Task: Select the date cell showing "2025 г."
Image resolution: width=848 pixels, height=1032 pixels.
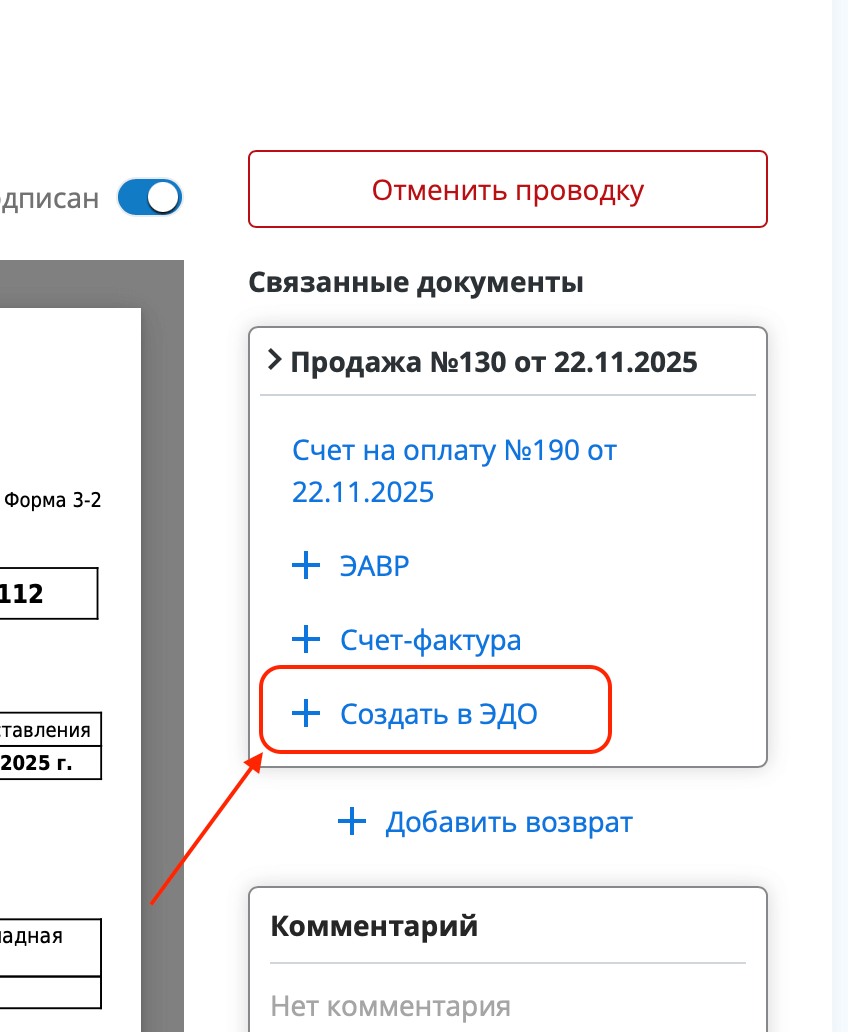Action: [x=45, y=763]
